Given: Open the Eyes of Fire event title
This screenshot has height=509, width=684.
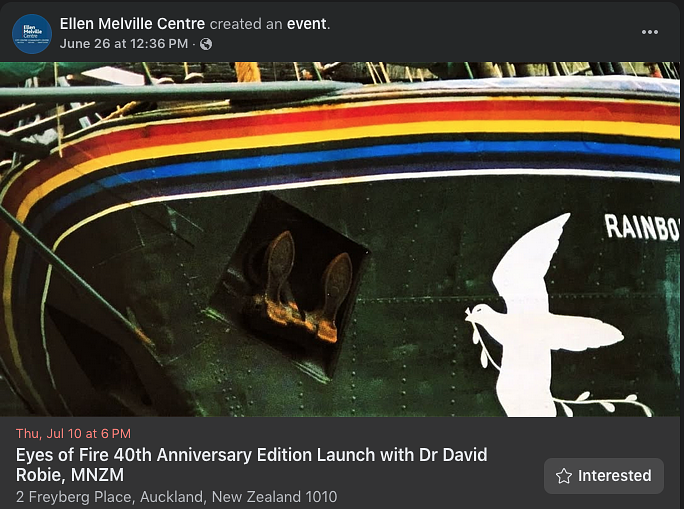Looking at the screenshot, I should [251, 465].
